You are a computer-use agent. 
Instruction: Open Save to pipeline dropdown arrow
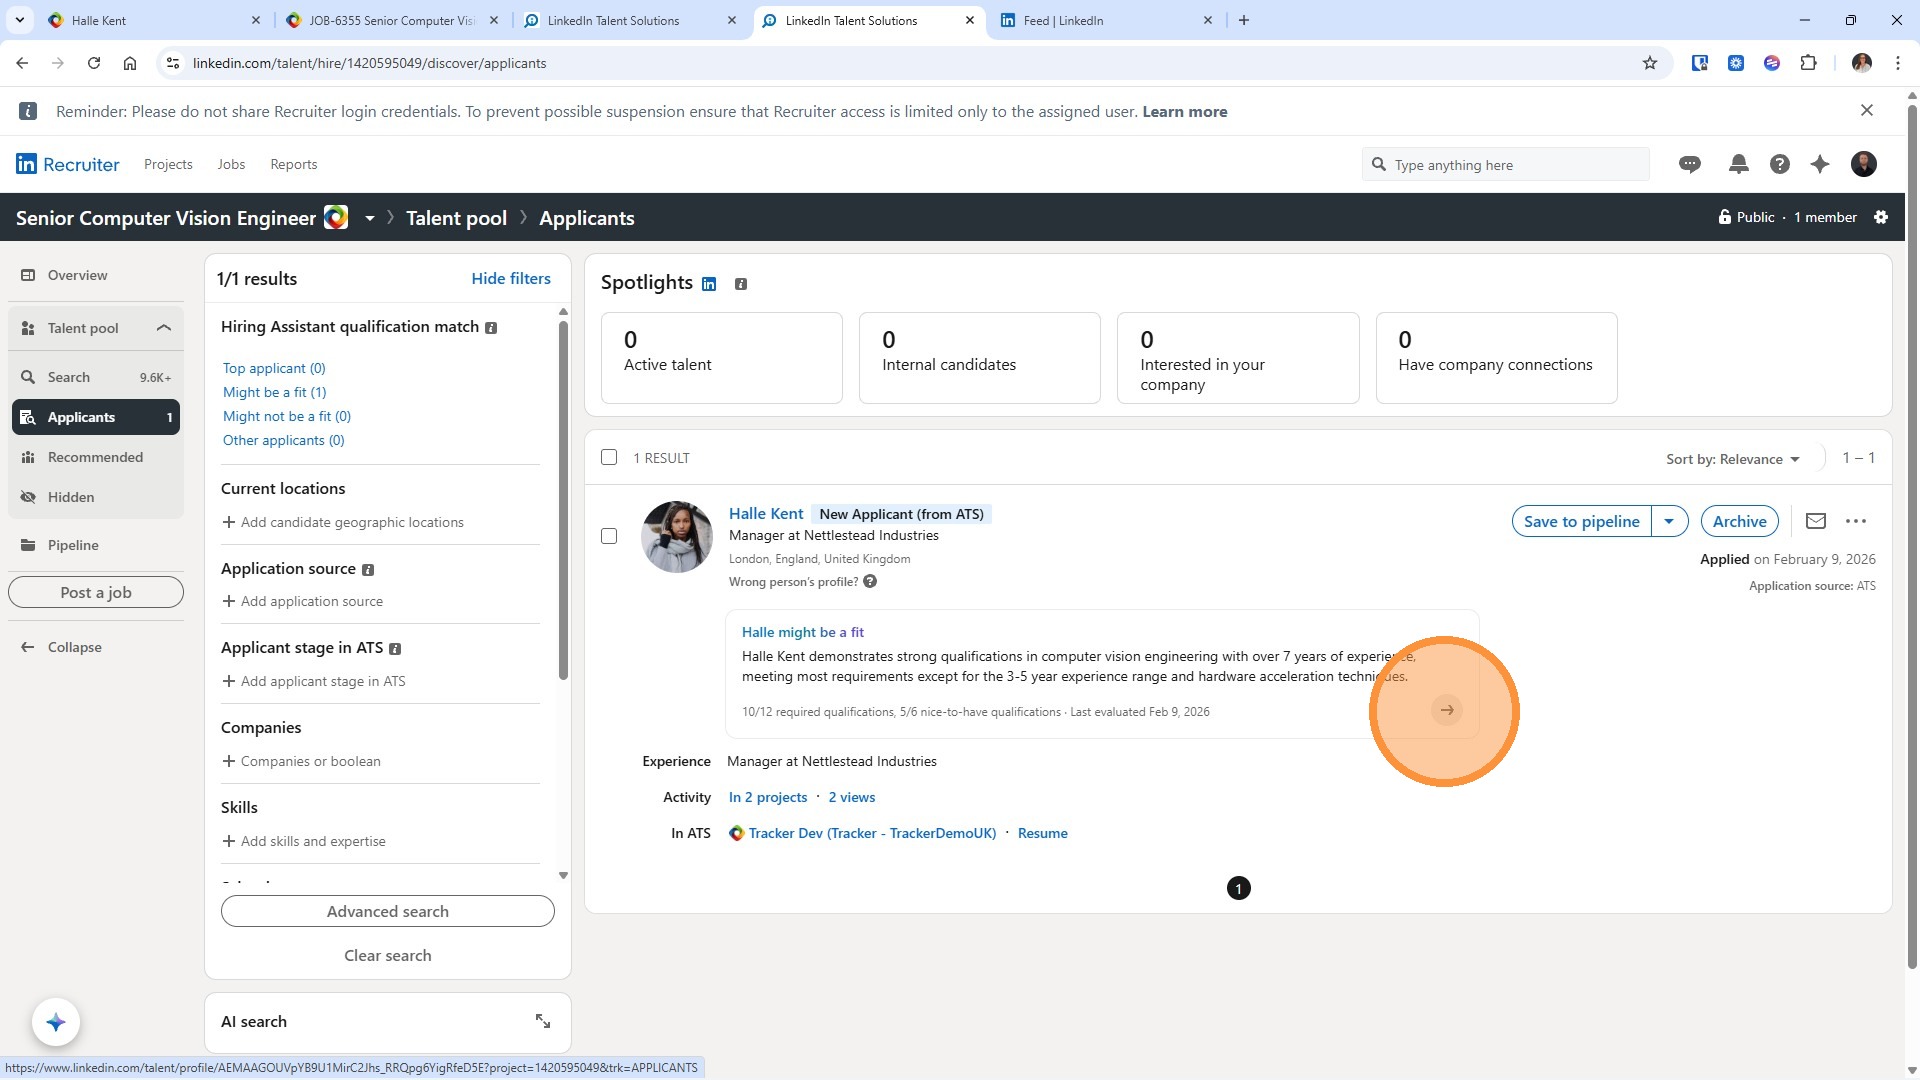[x=1669, y=521]
